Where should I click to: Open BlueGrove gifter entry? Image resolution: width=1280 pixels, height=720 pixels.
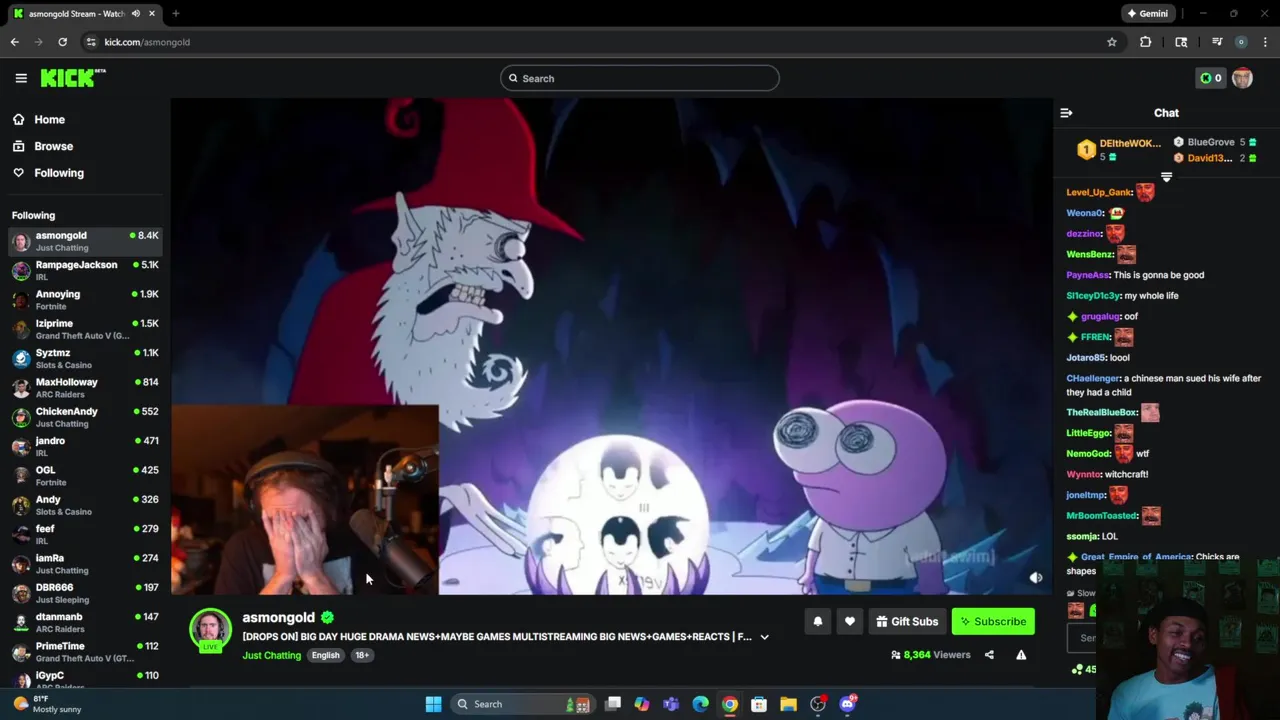(1215, 142)
